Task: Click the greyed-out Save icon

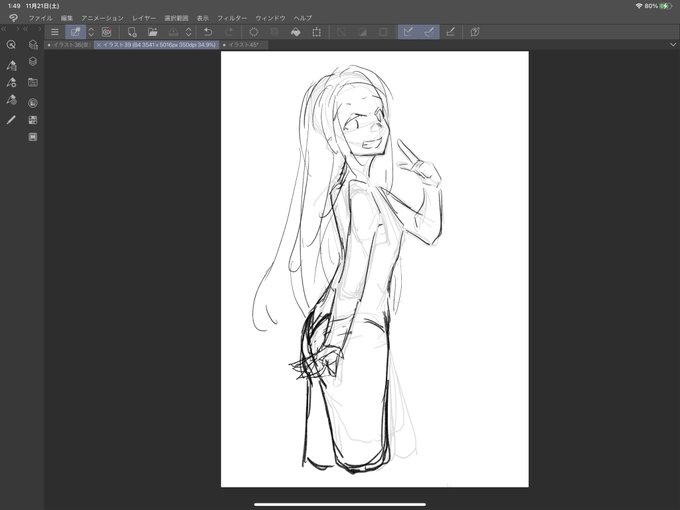Action: [173, 32]
